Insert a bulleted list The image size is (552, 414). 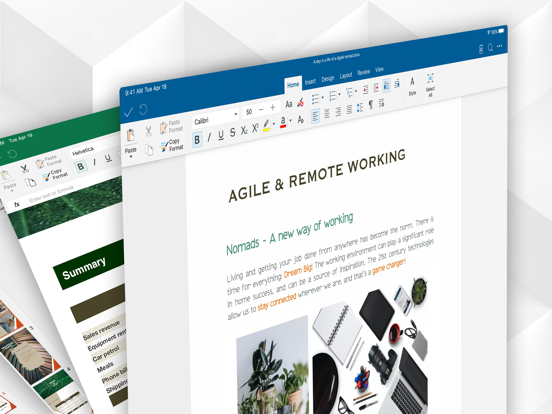[x=315, y=99]
